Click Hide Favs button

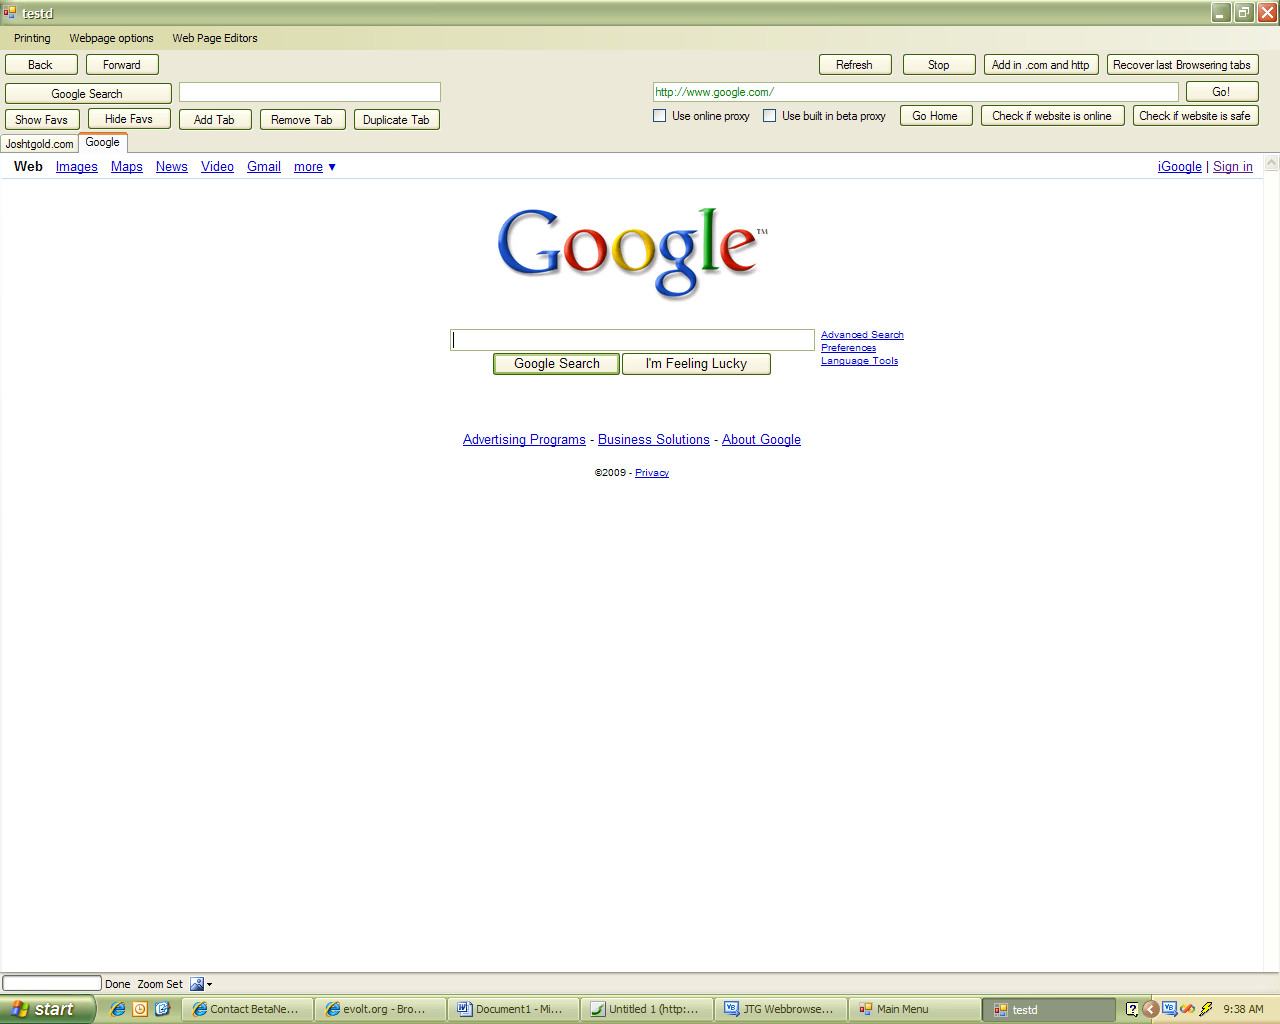(129, 119)
